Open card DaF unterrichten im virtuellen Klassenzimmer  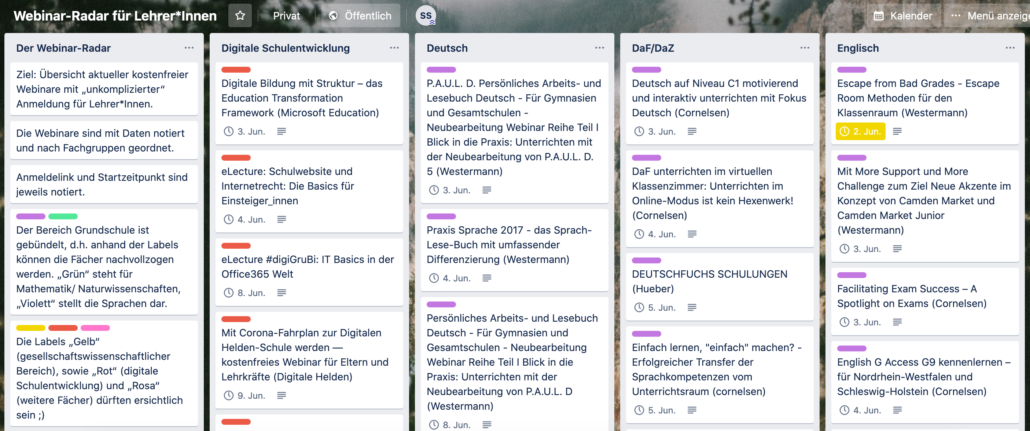[719, 198]
